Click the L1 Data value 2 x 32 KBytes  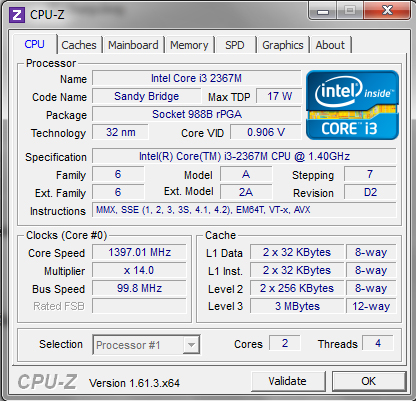(297, 252)
